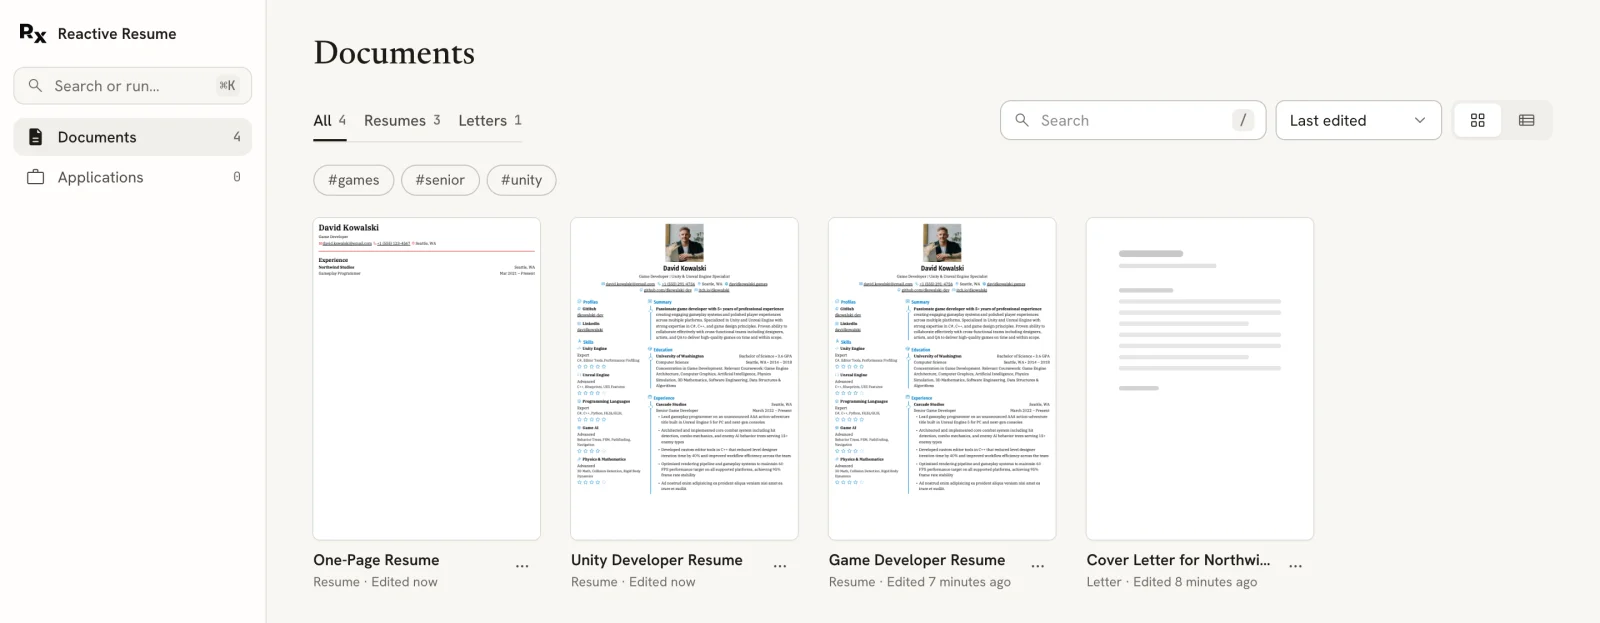Open the Search or run command box

click(133, 86)
